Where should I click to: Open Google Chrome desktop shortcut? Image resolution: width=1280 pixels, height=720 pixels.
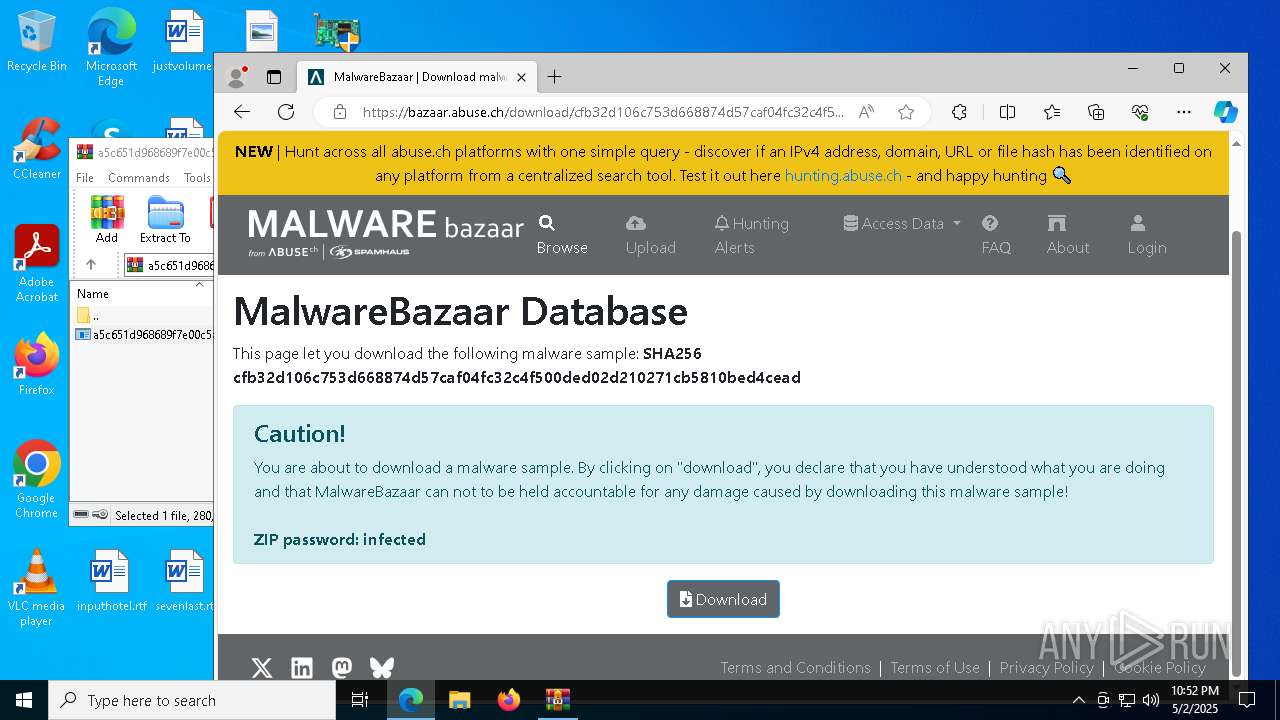pos(37,479)
